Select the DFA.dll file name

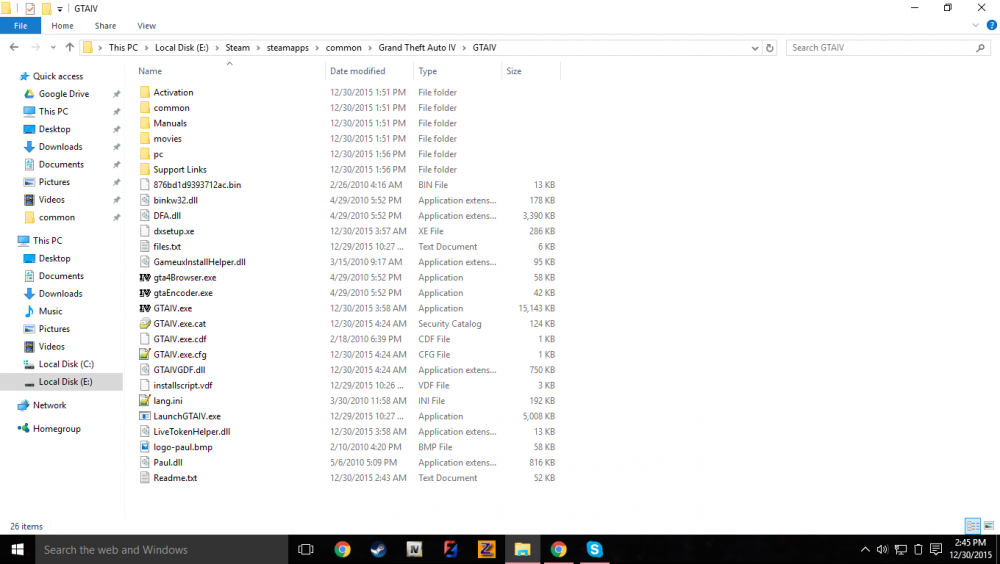click(x=167, y=216)
